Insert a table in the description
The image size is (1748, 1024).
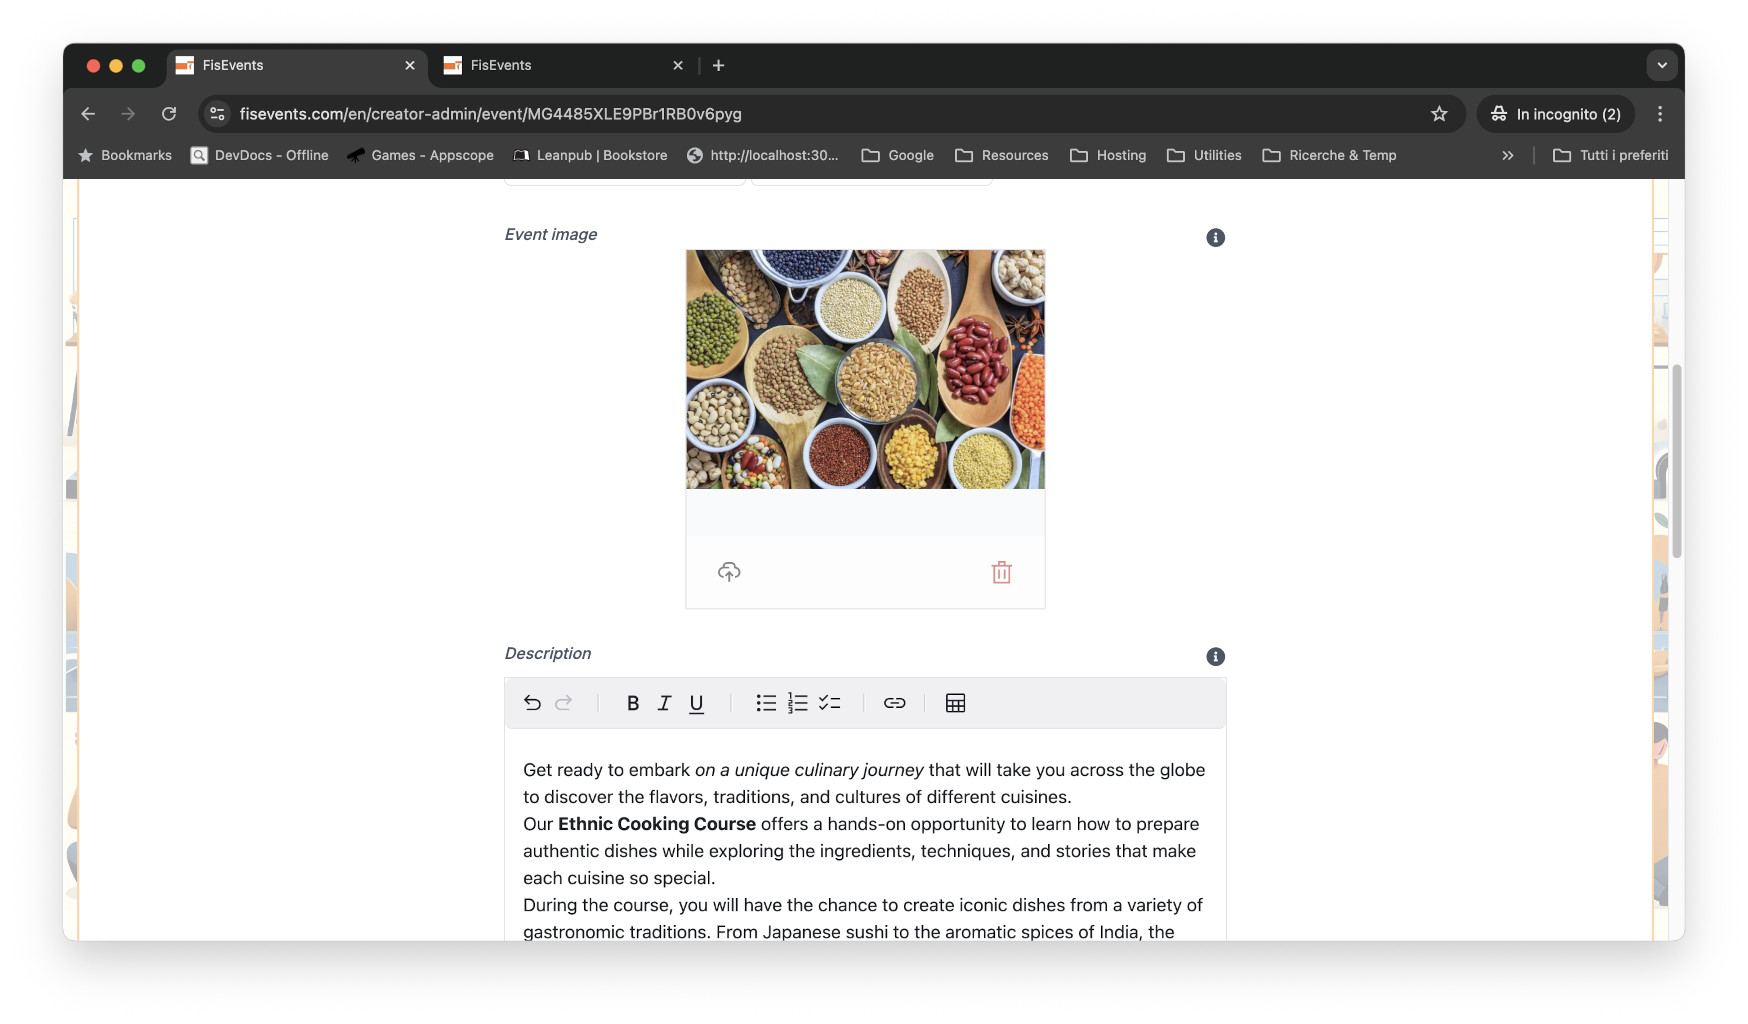tap(956, 703)
